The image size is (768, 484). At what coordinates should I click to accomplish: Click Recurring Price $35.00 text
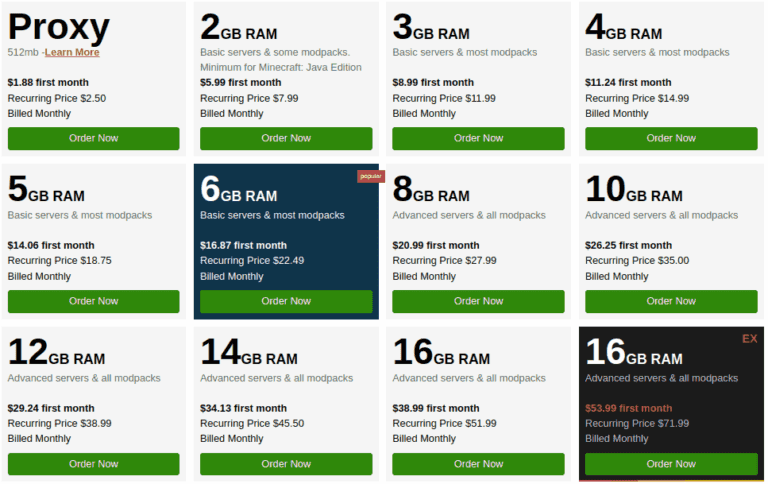tap(637, 261)
